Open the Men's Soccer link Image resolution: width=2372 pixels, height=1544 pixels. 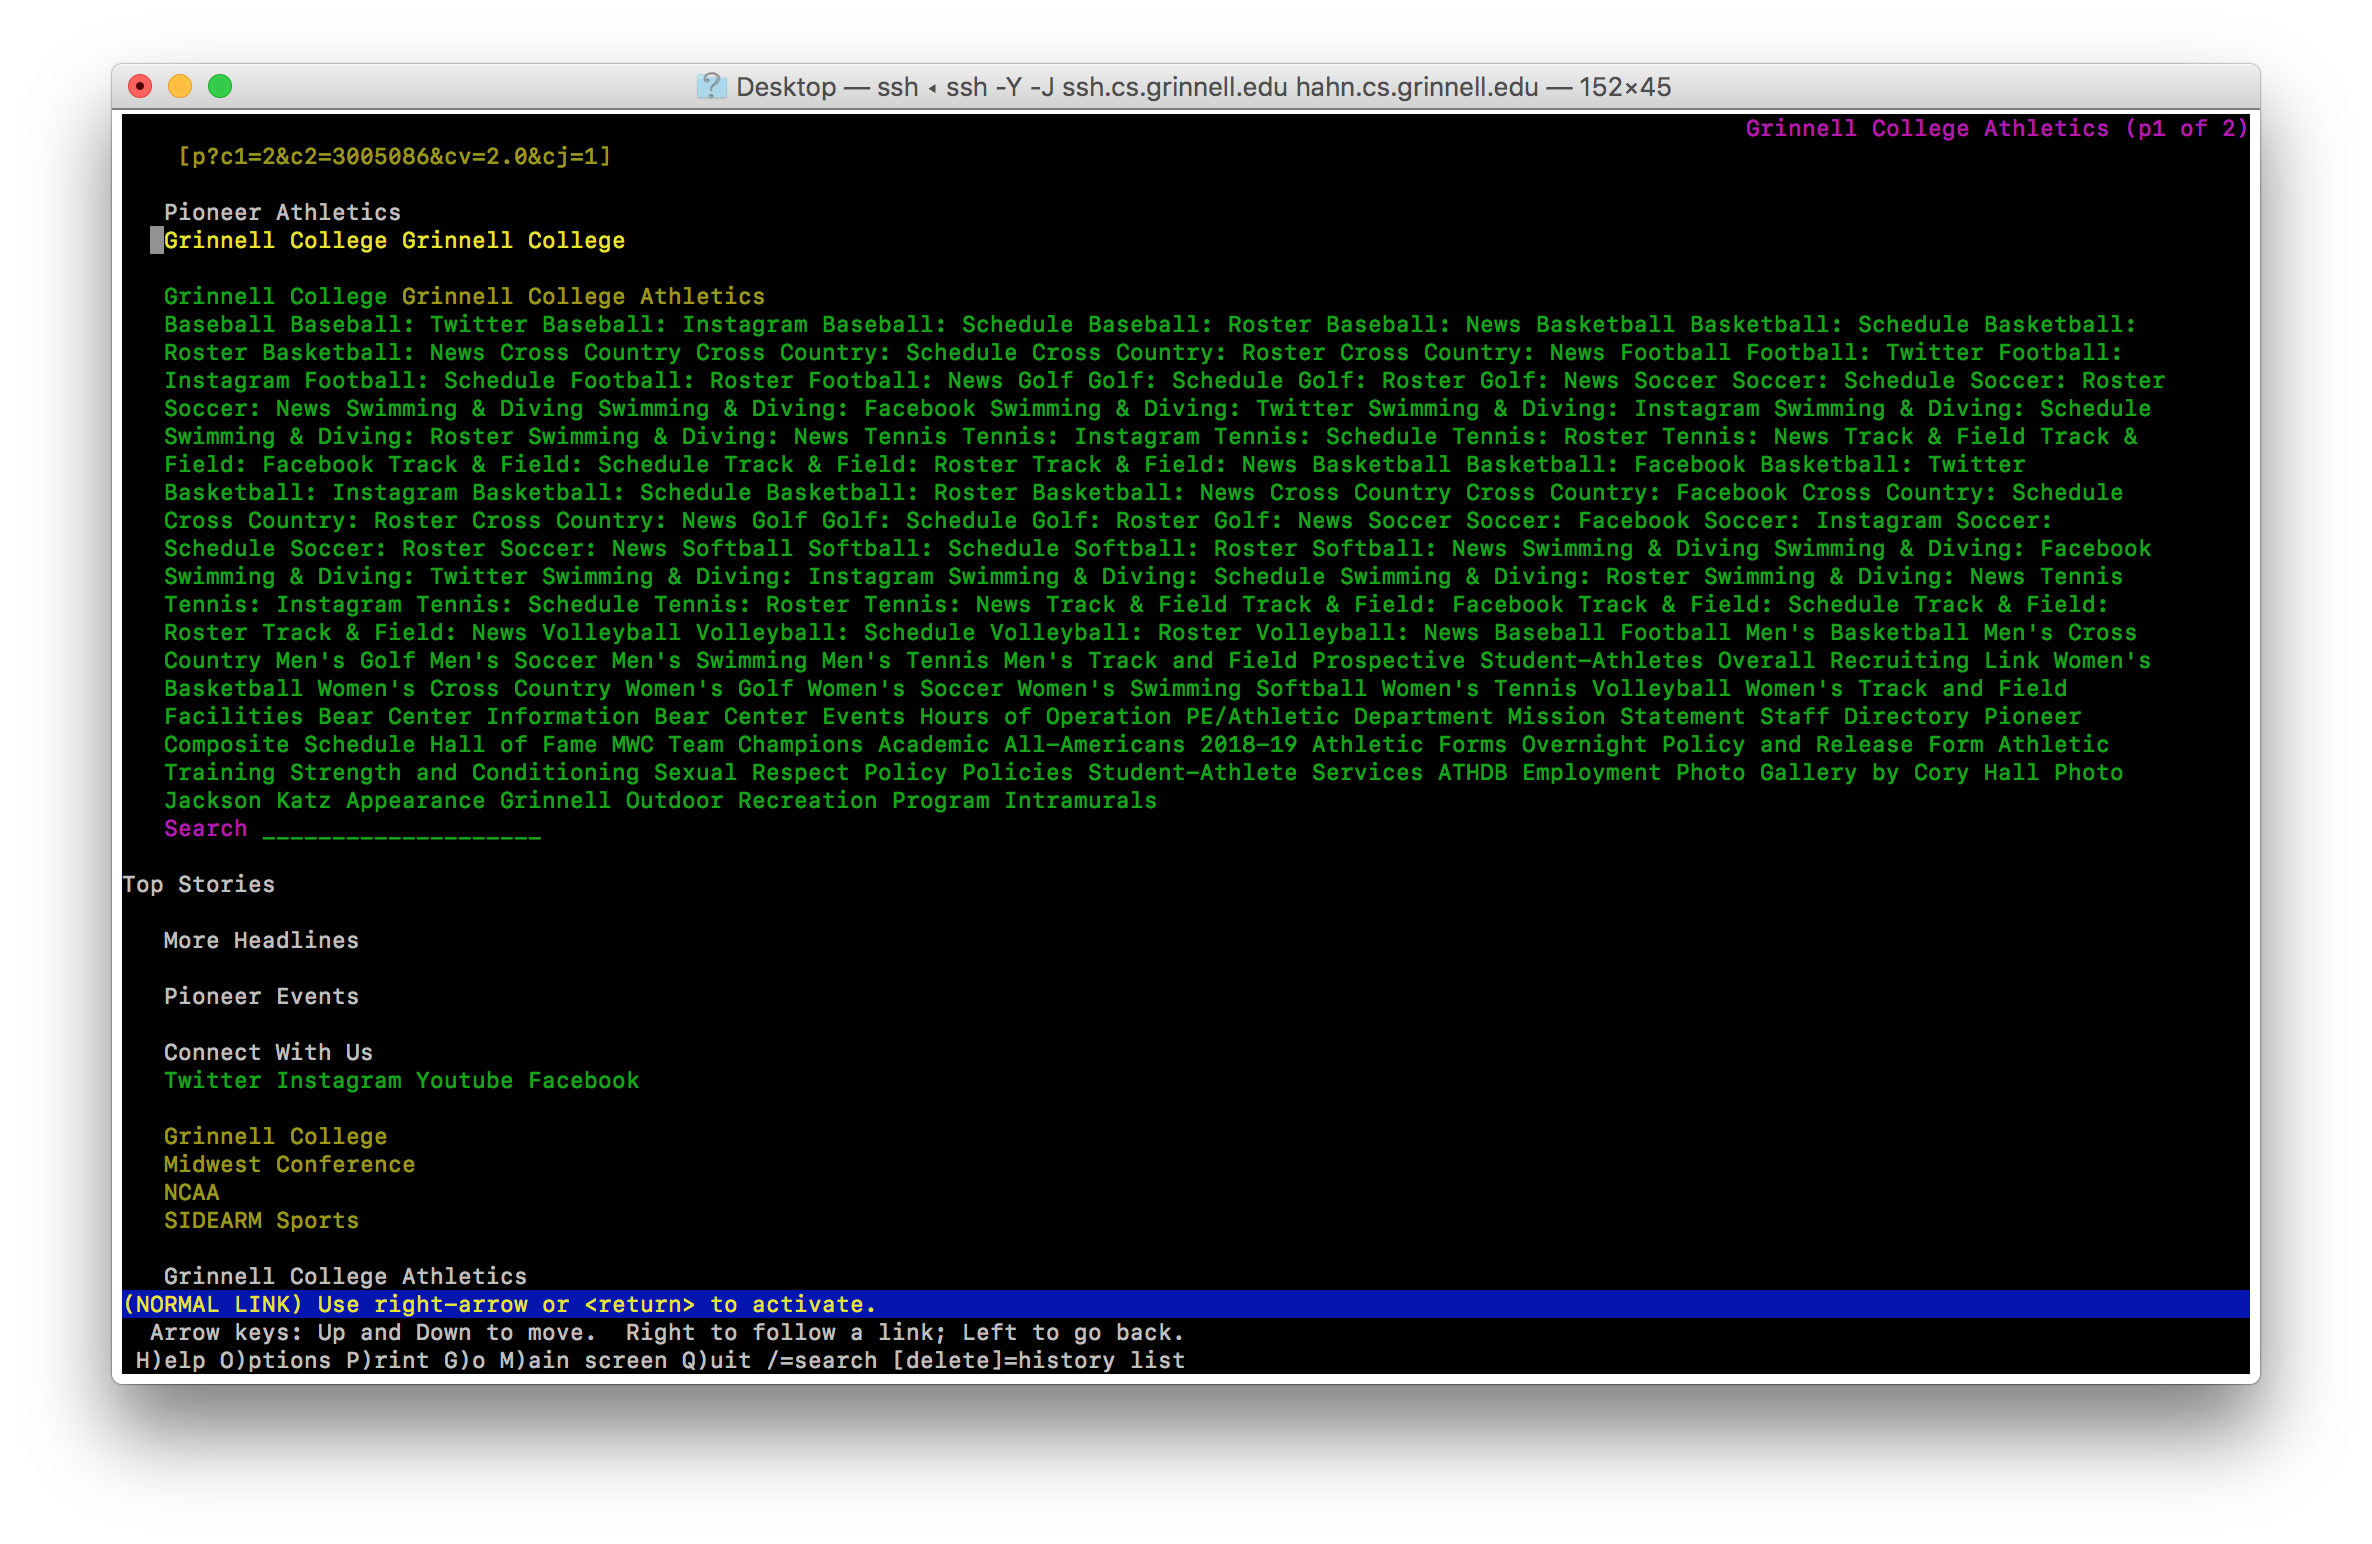coord(513,661)
